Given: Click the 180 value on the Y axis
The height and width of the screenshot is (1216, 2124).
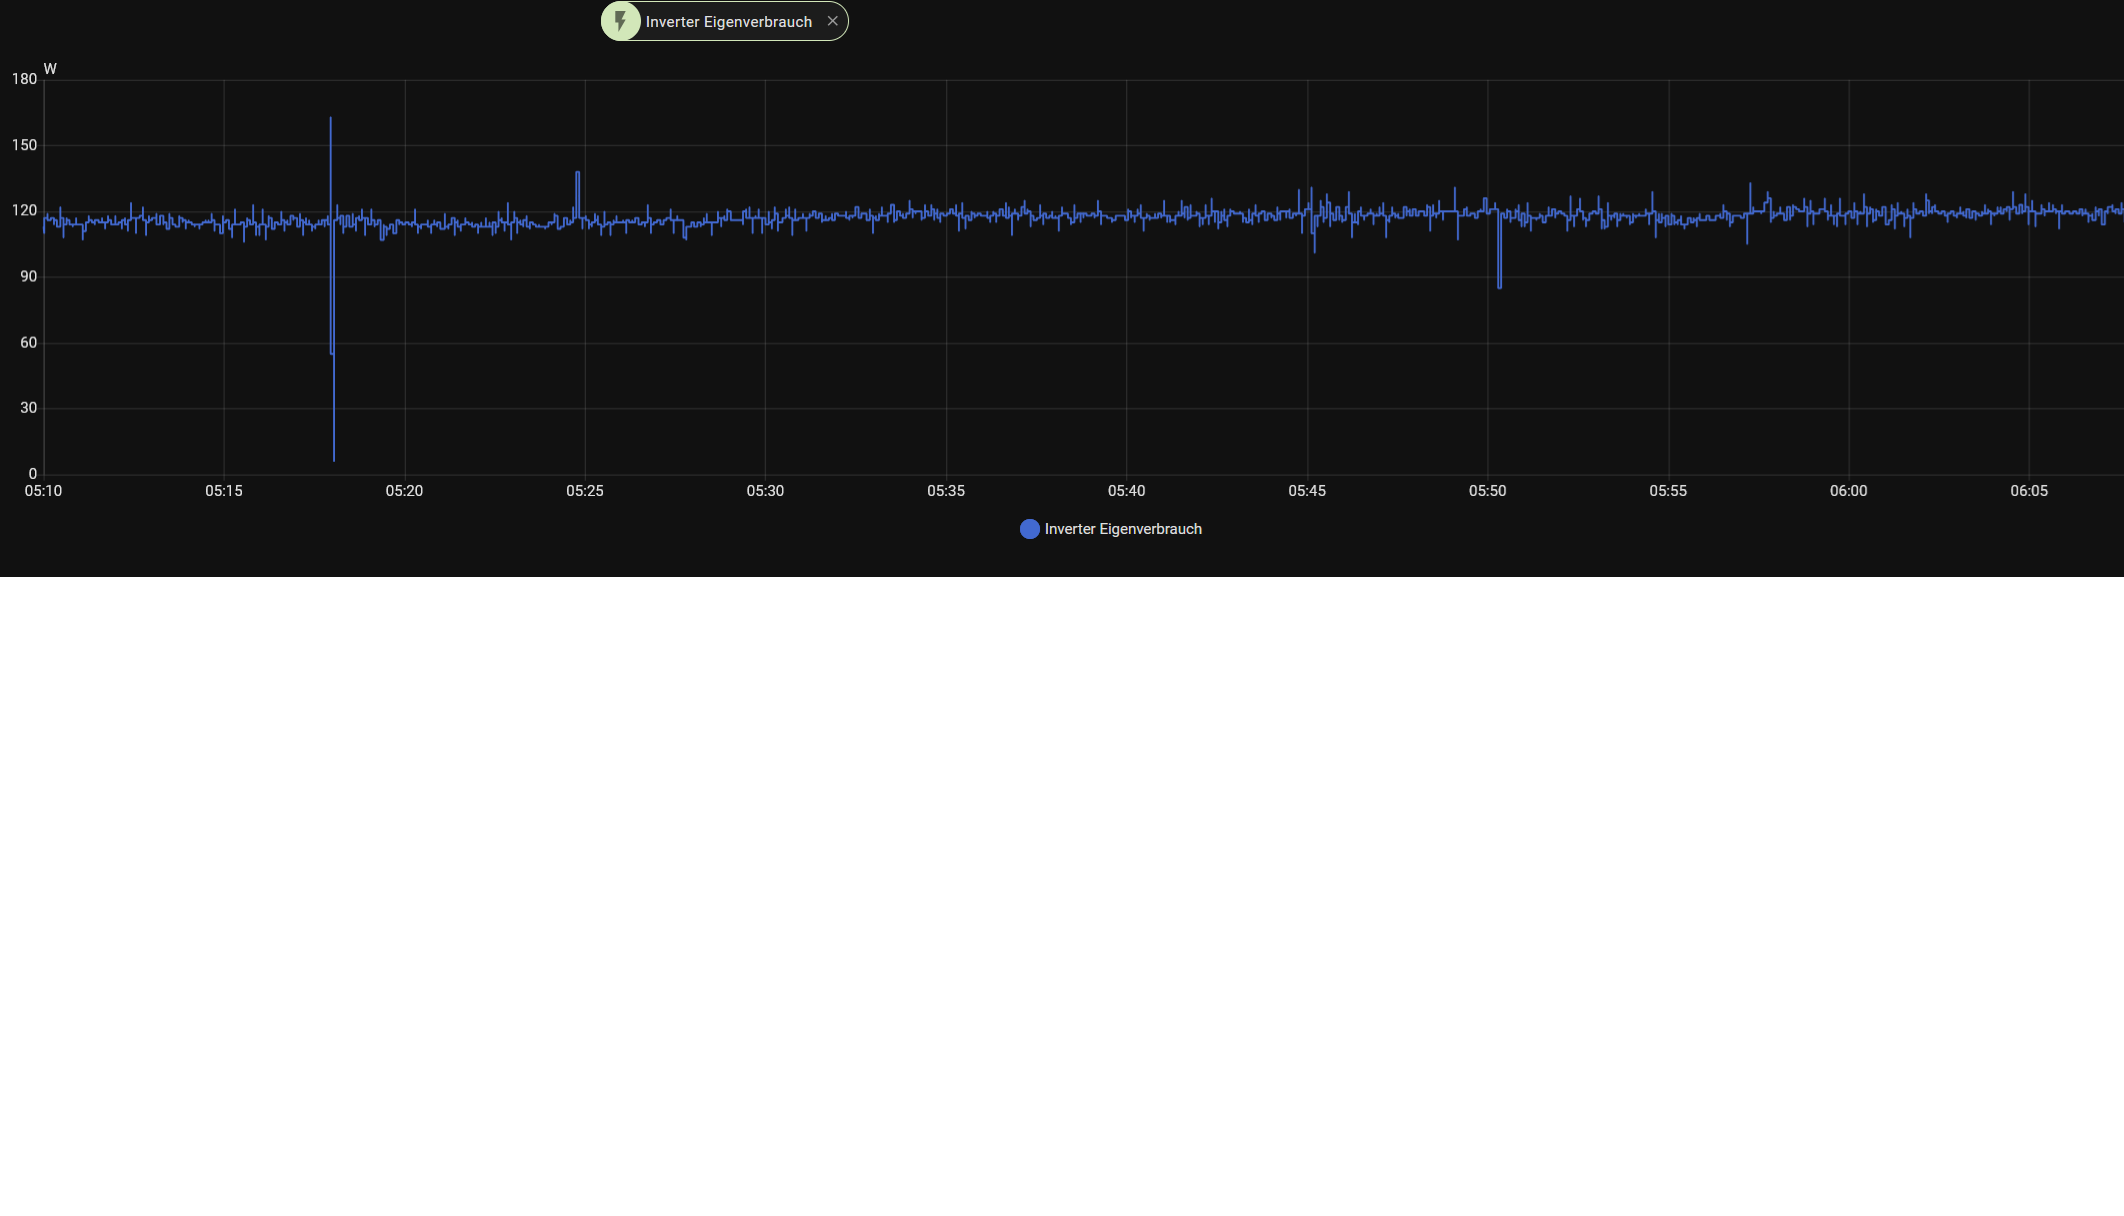Looking at the screenshot, I should [24, 79].
